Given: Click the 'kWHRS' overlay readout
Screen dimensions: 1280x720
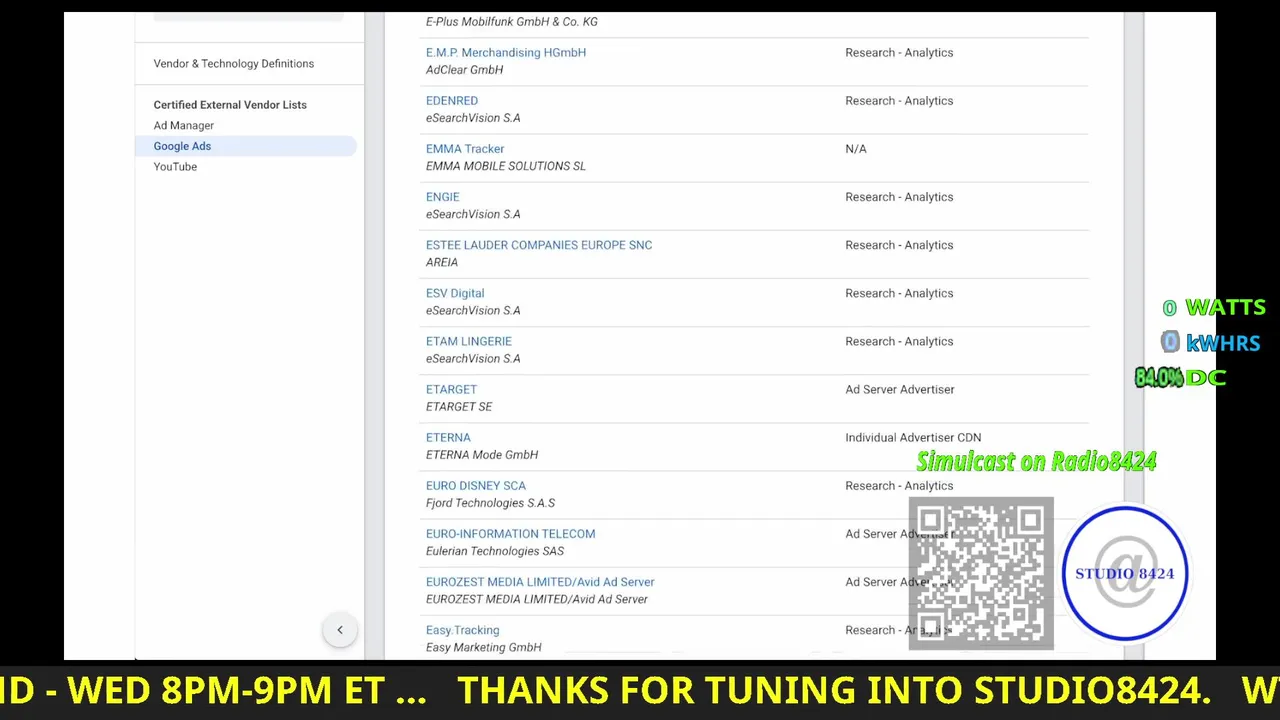Looking at the screenshot, I should (x=1211, y=343).
